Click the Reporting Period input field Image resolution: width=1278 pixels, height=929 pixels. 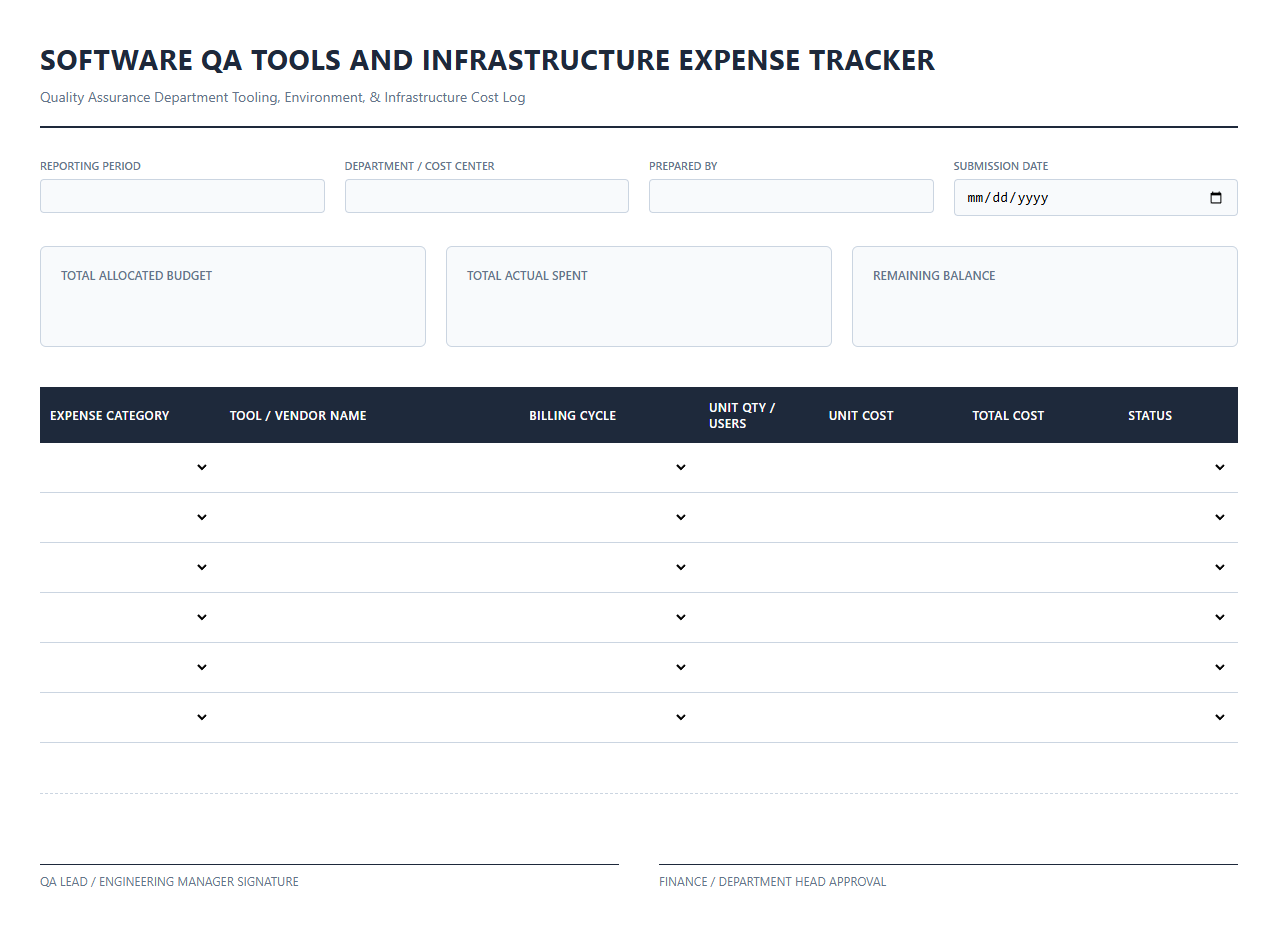pos(182,196)
